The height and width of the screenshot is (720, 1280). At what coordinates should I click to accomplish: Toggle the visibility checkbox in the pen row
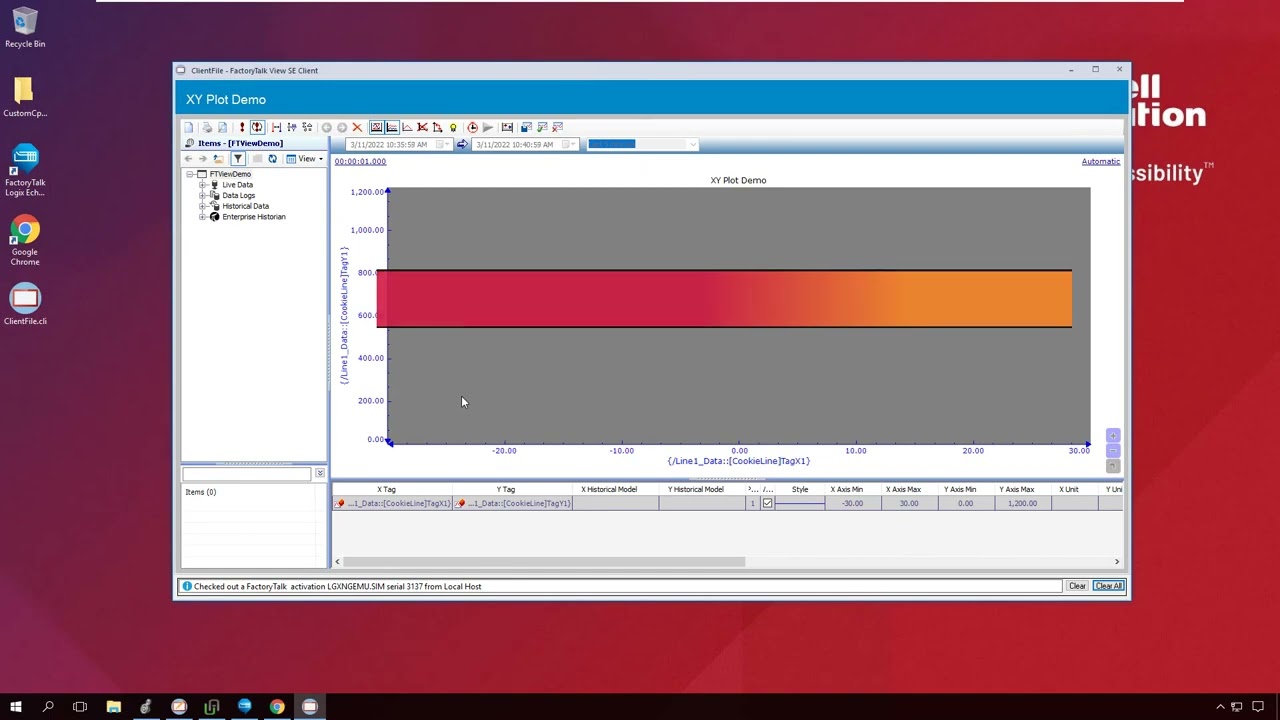pos(767,504)
